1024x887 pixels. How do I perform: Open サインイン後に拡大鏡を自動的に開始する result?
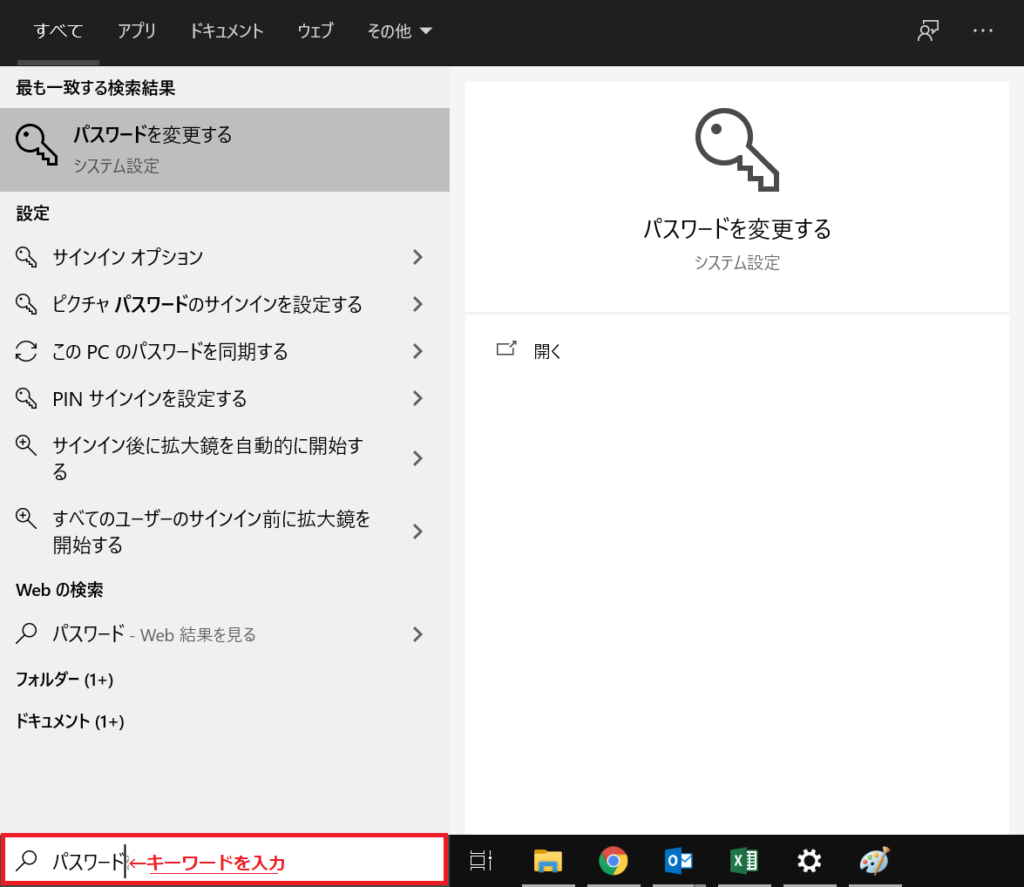tap(225, 458)
